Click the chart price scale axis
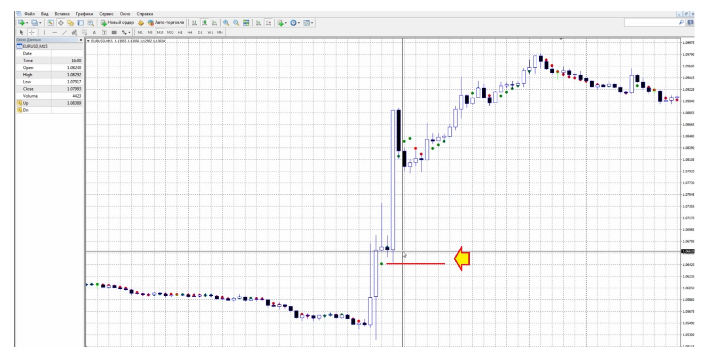 tap(688, 193)
